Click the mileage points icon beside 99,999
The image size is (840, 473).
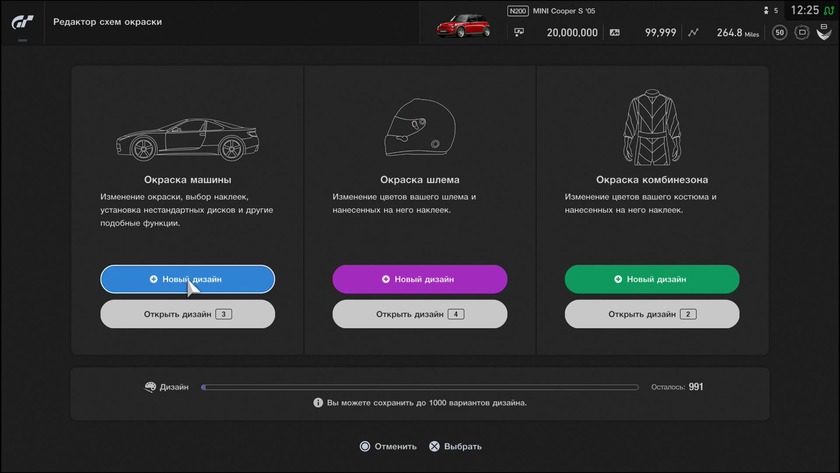click(x=615, y=32)
